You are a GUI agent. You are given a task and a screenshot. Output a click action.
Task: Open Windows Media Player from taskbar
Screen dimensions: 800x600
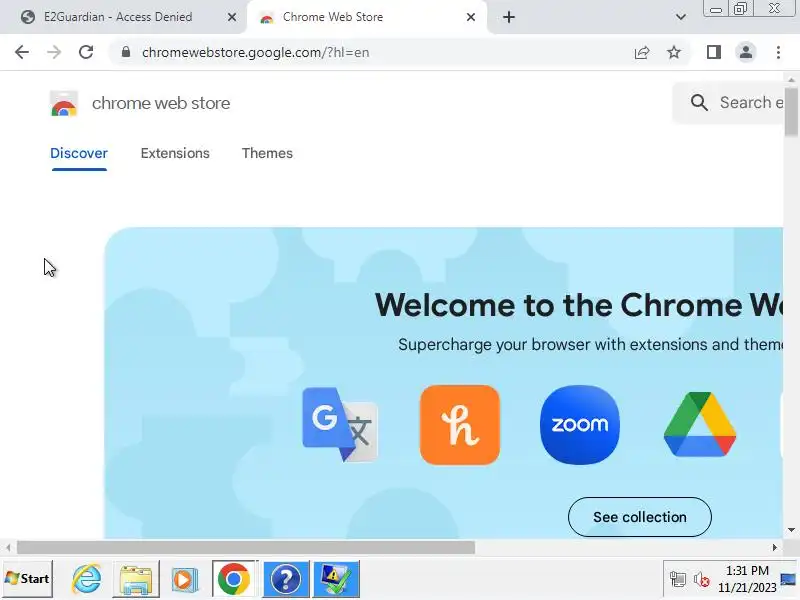(185, 579)
